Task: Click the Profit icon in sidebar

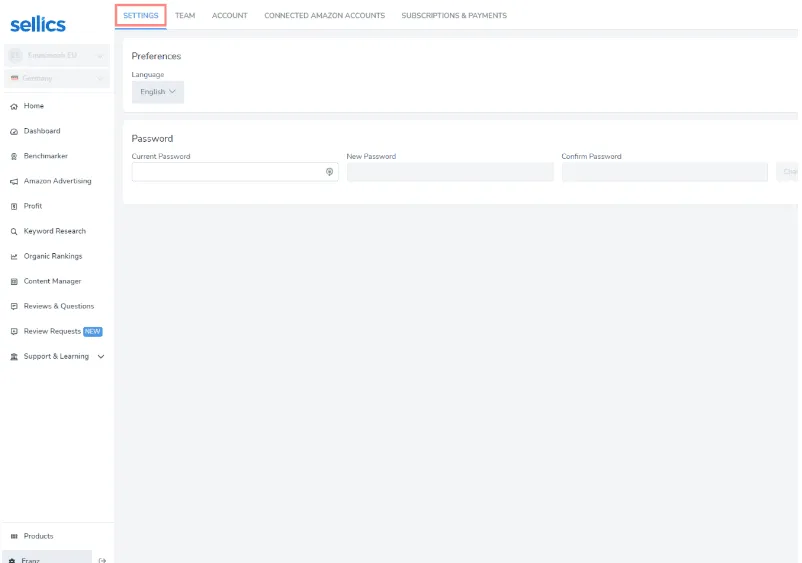Action: (x=14, y=206)
